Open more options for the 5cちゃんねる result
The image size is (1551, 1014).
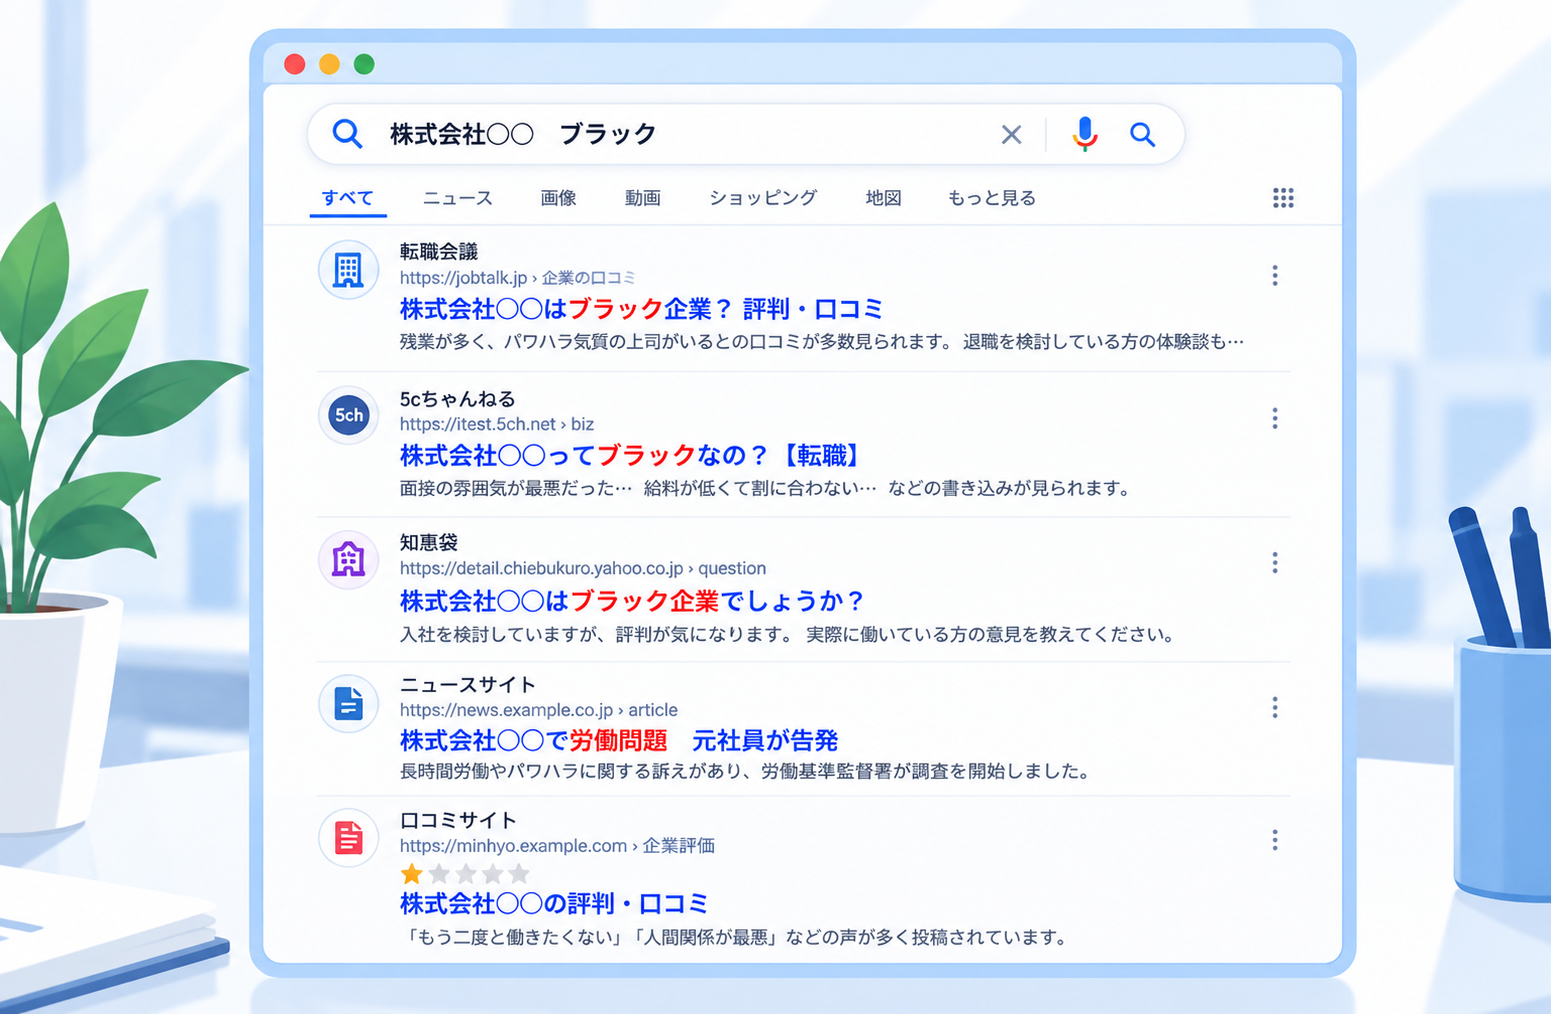pos(1275,418)
